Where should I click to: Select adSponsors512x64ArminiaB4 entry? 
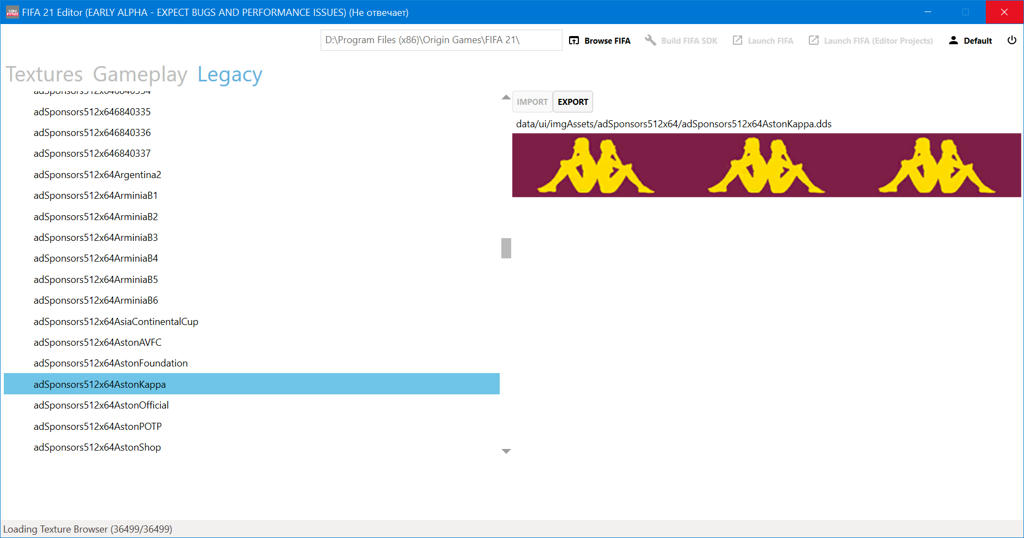pos(95,258)
